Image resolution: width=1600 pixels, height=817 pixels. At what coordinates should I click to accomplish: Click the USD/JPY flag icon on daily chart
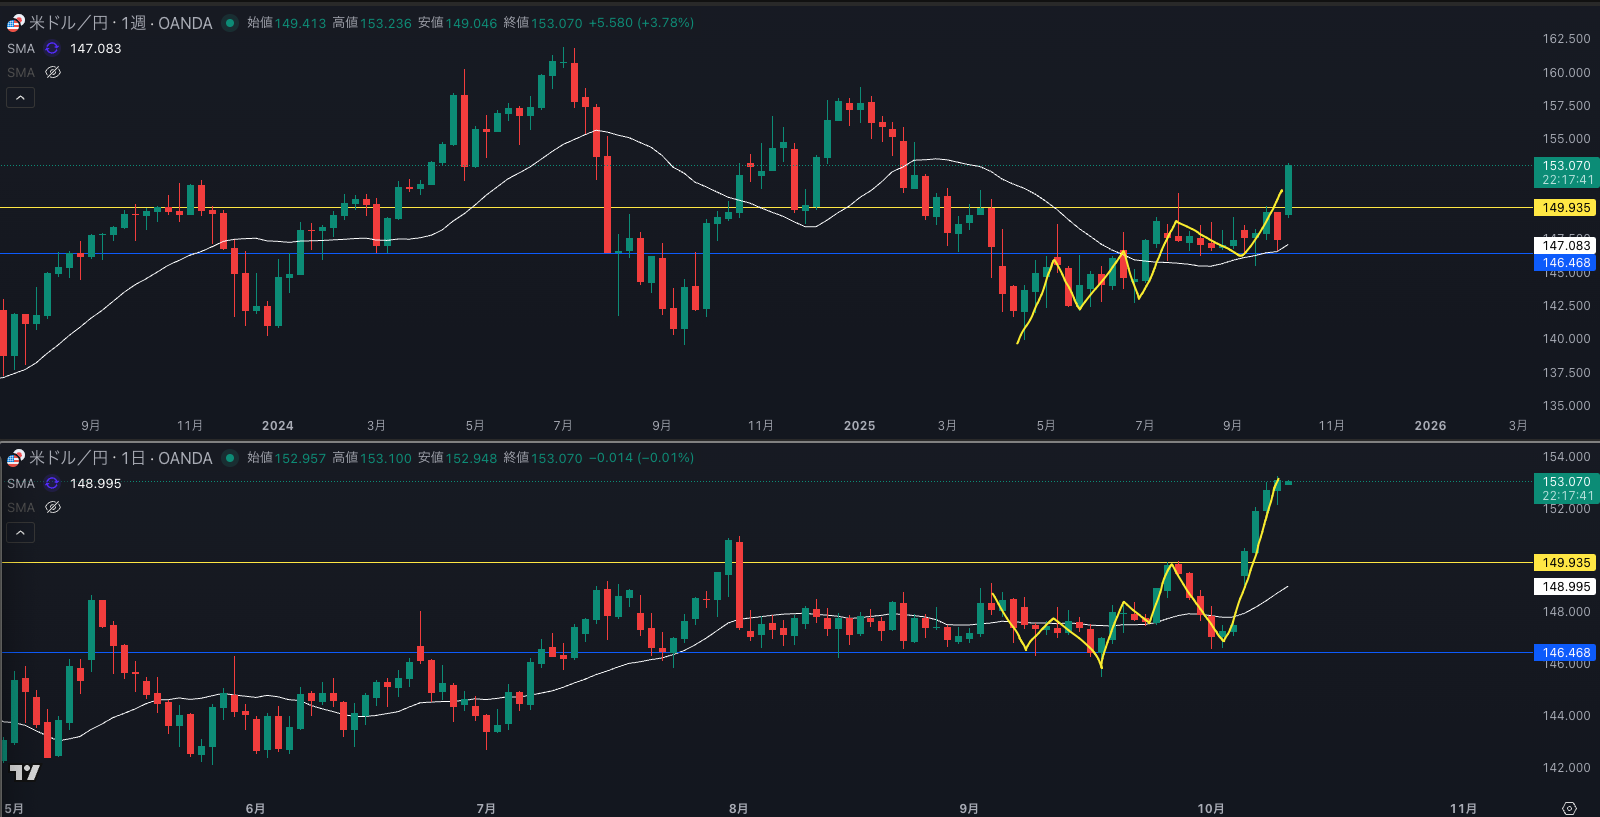point(15,458)
